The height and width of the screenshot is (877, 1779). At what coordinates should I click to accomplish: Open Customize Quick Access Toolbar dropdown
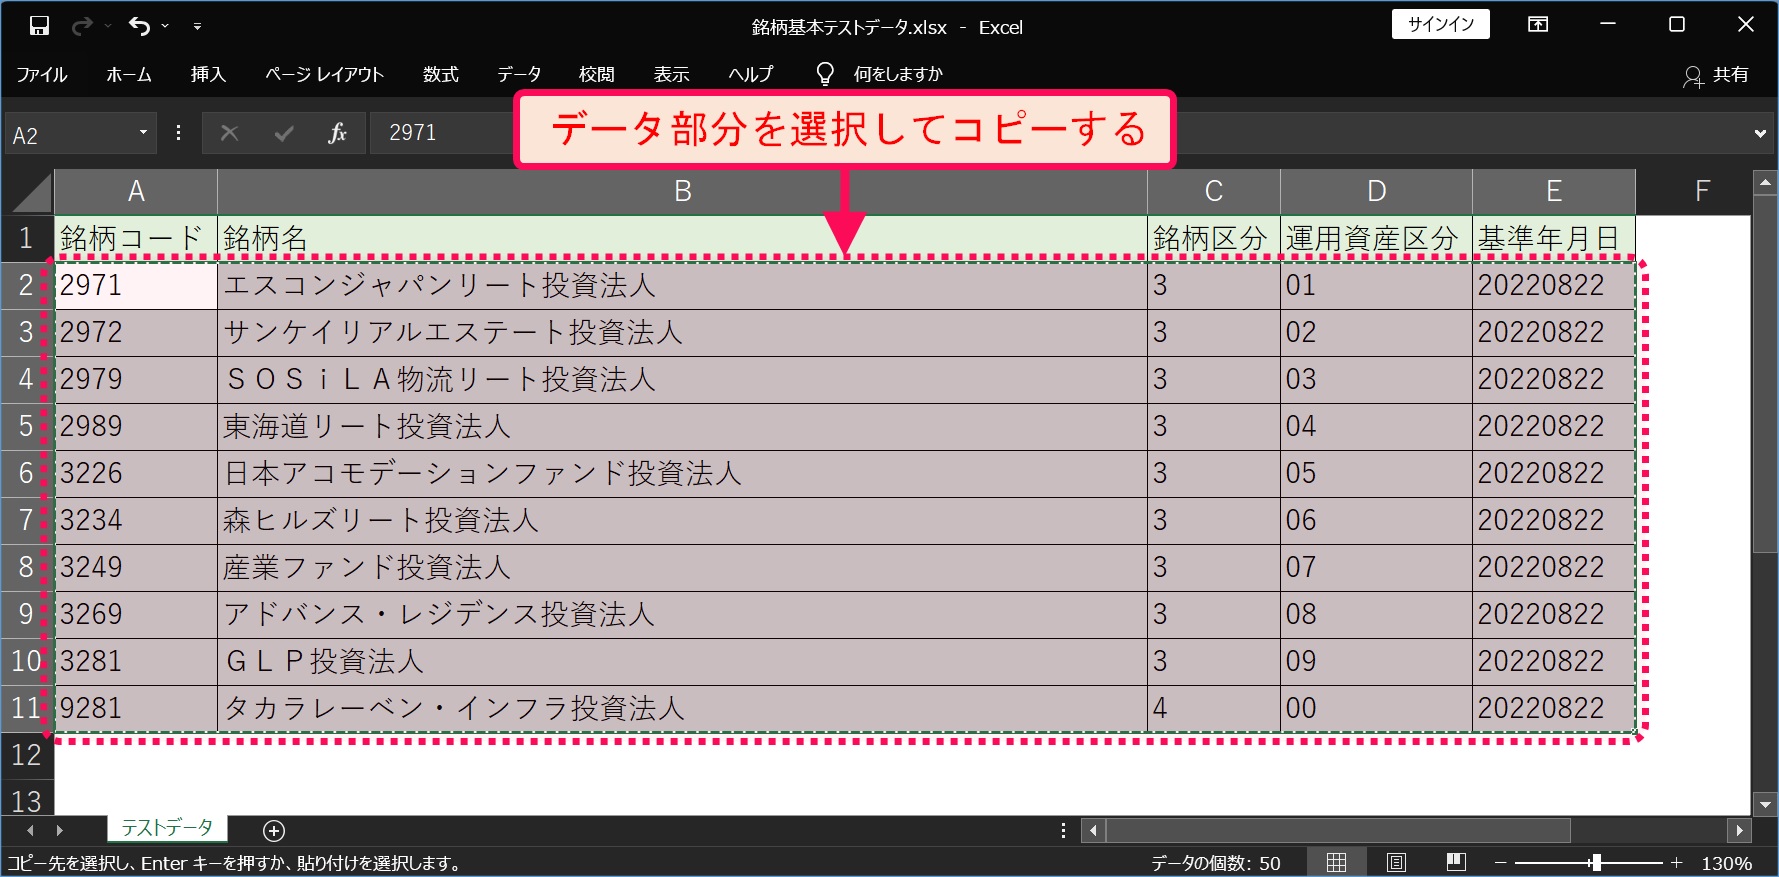(x=197, y=26)
